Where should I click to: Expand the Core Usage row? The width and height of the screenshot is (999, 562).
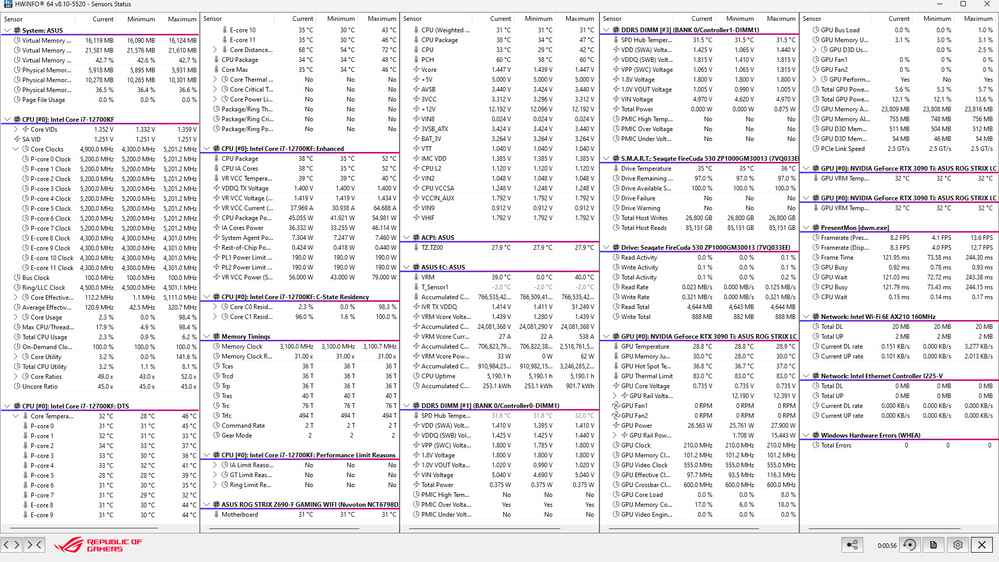pos(16,317)
